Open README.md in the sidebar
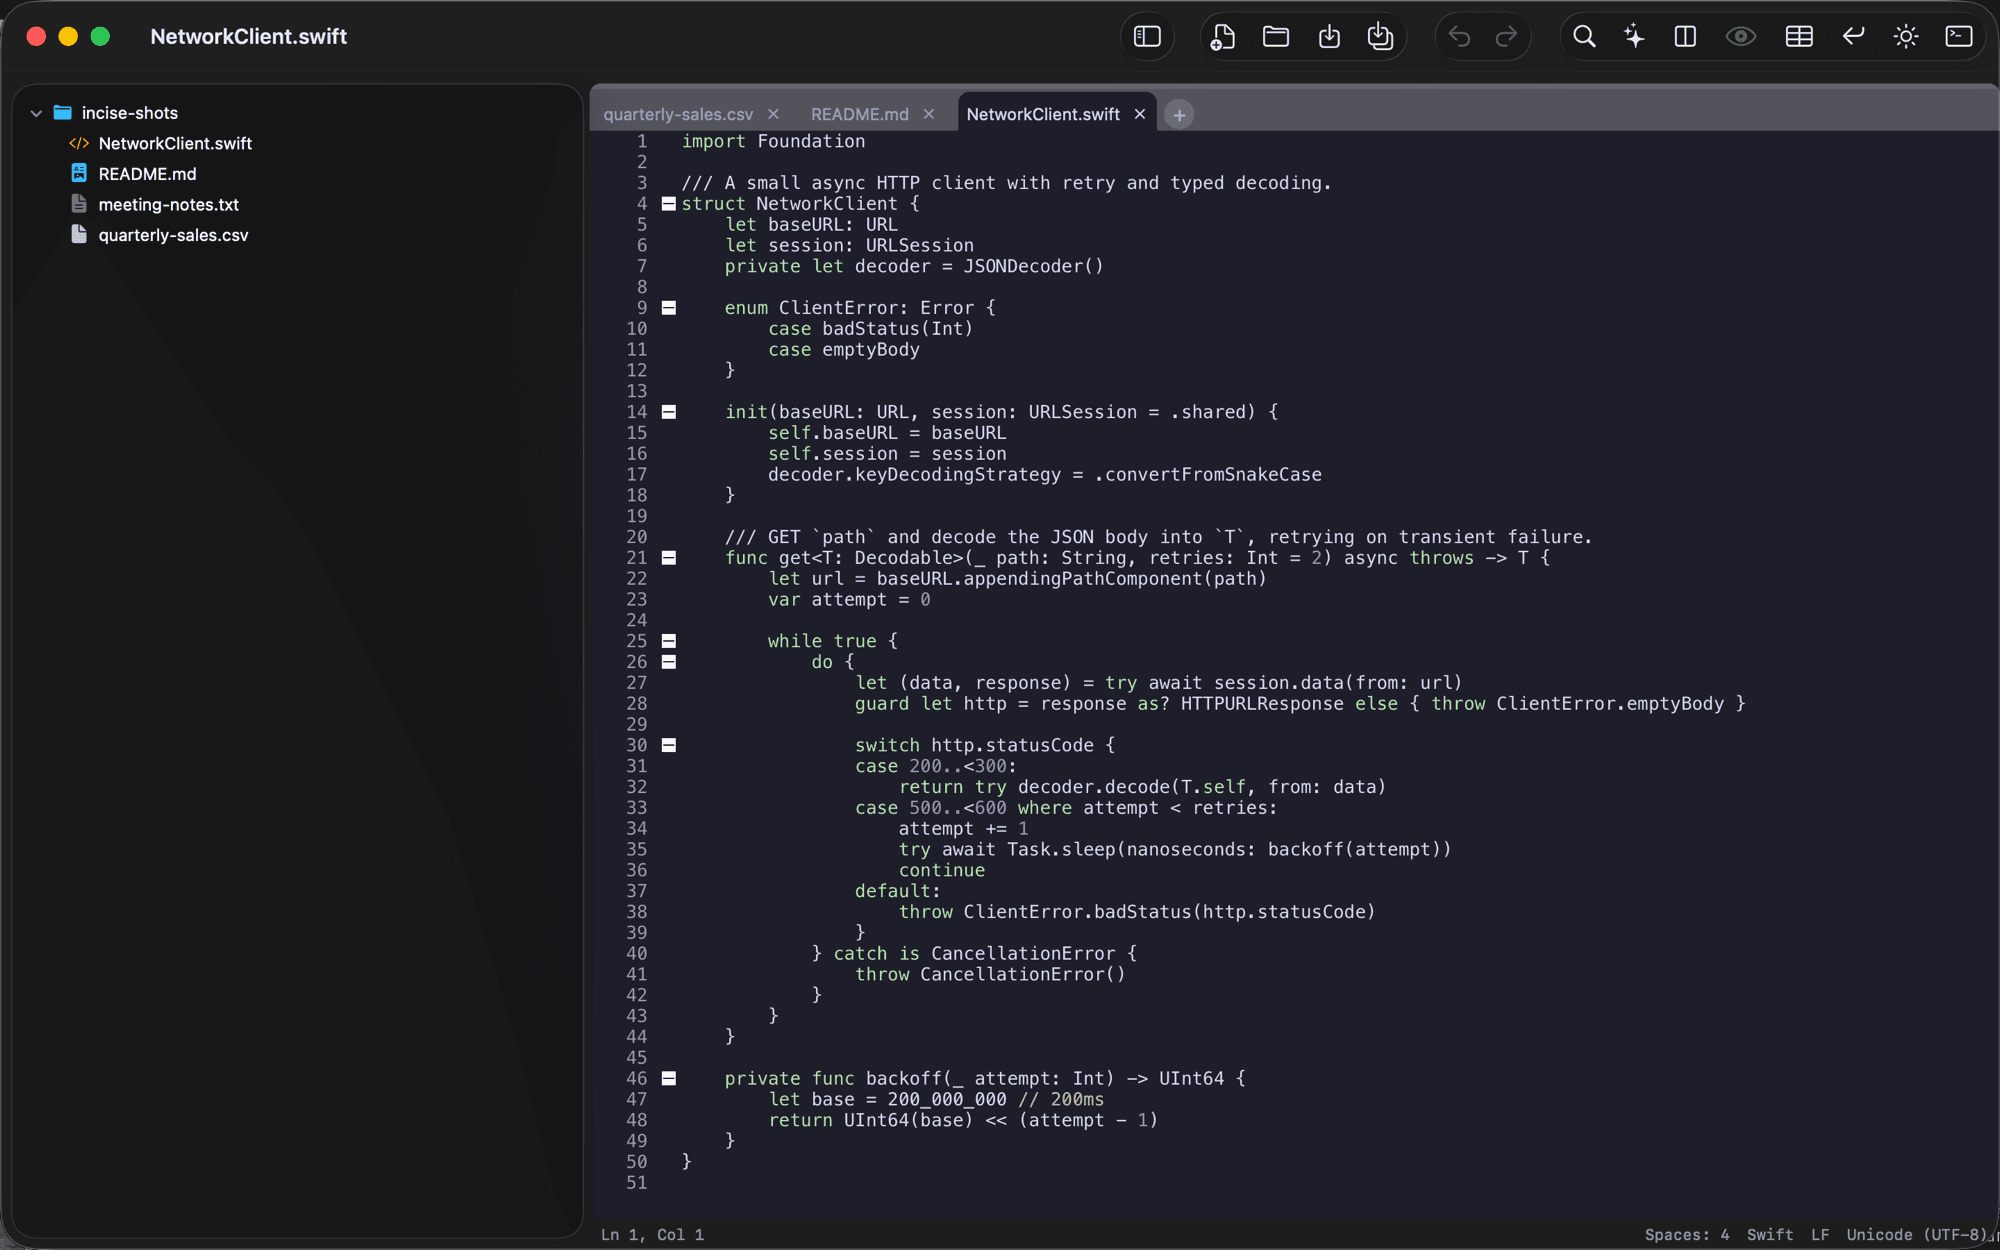 147,174
